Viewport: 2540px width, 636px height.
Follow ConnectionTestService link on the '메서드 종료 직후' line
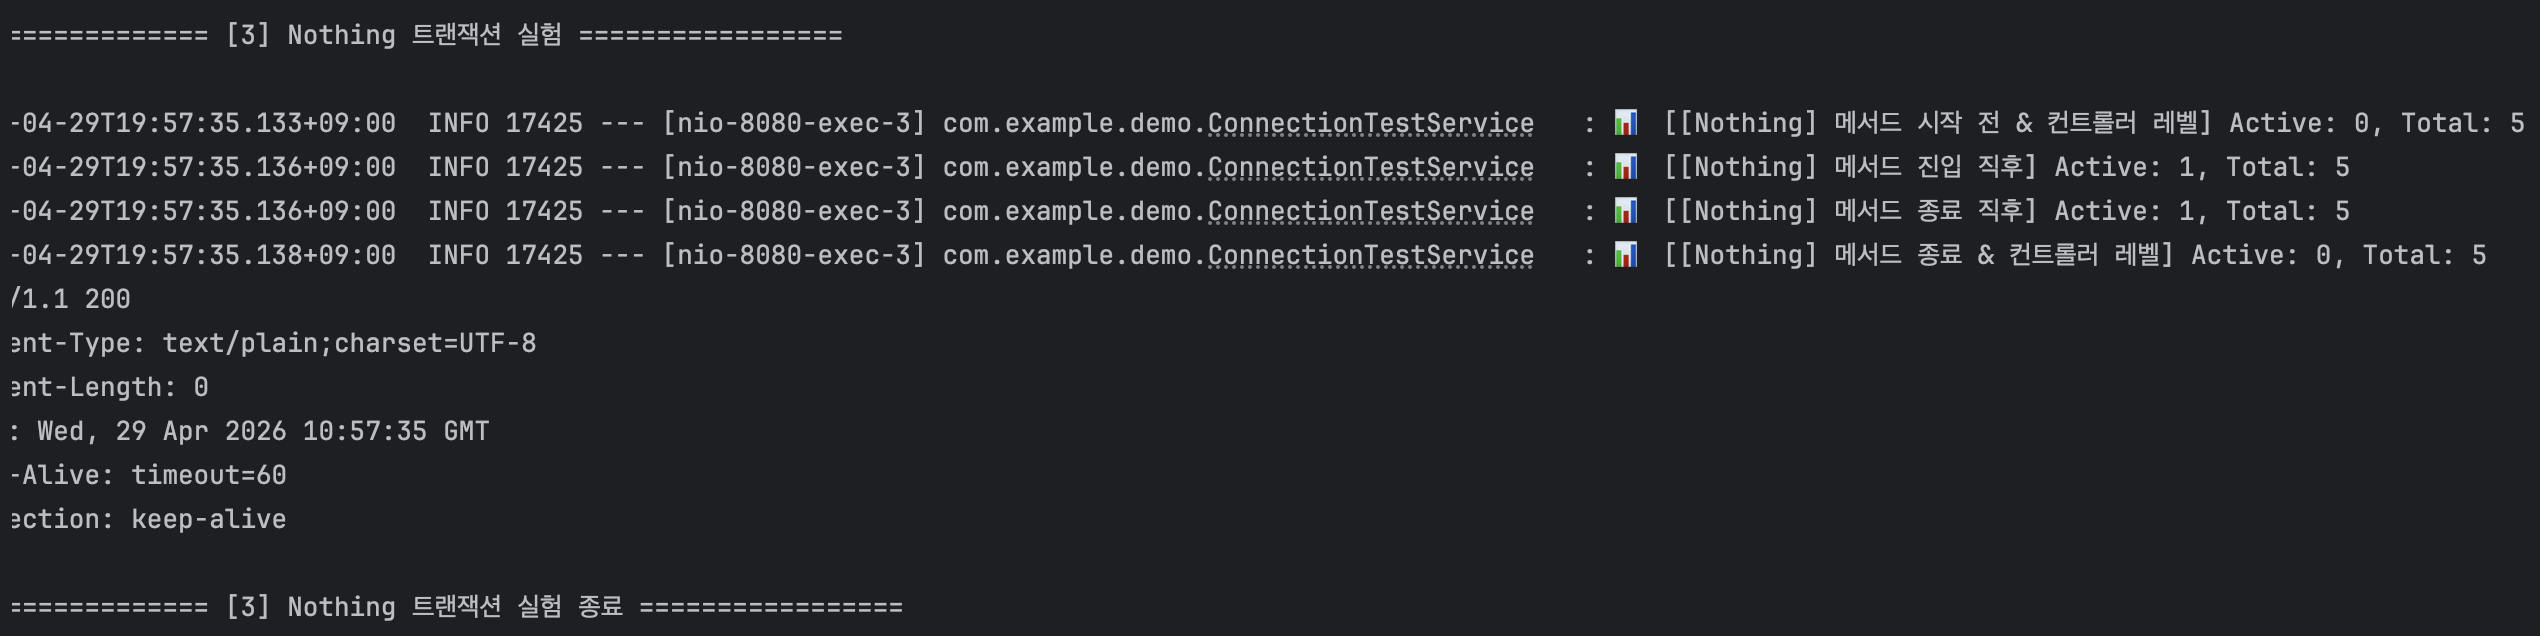[x=1370, y=211]
